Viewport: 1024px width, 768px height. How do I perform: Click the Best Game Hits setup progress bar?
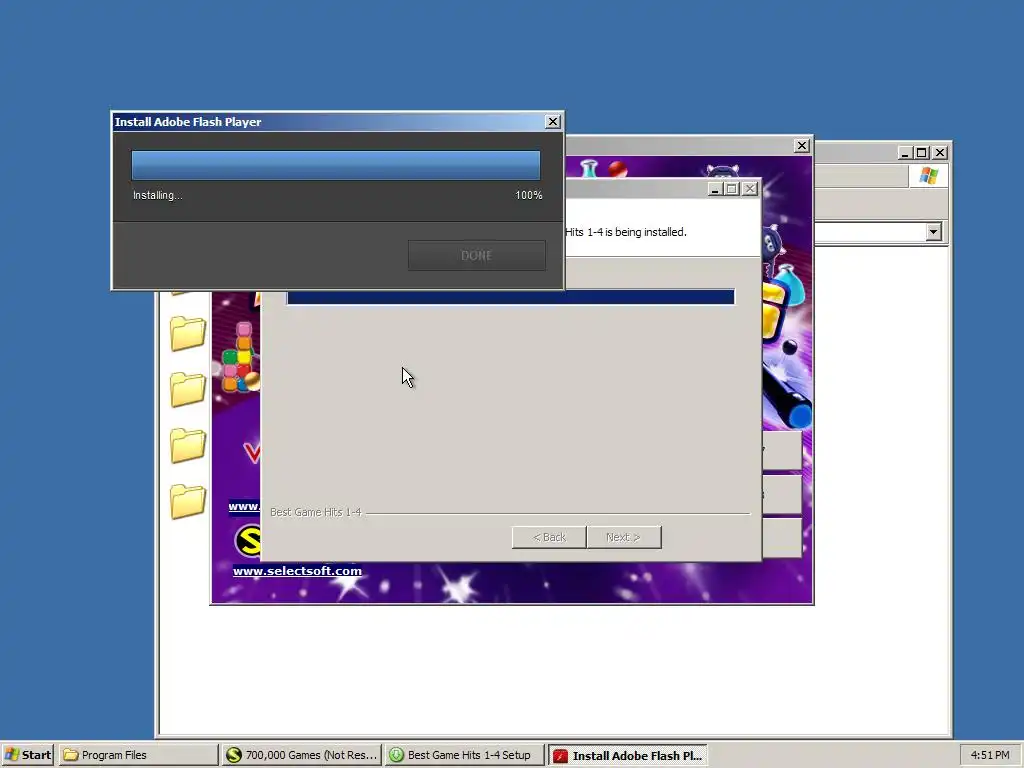pos(511,297)
